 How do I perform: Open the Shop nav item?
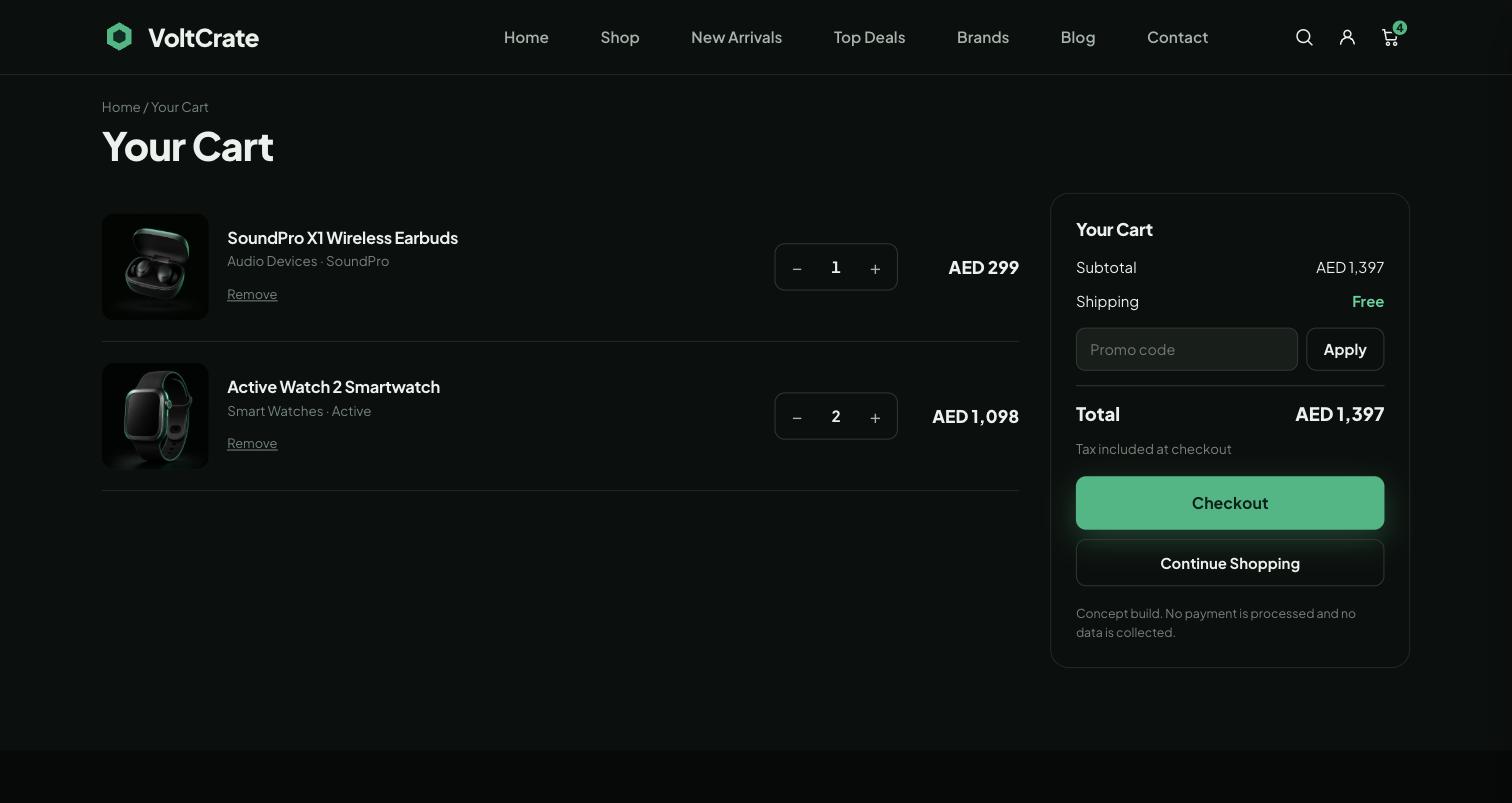[x=620, y=37]
